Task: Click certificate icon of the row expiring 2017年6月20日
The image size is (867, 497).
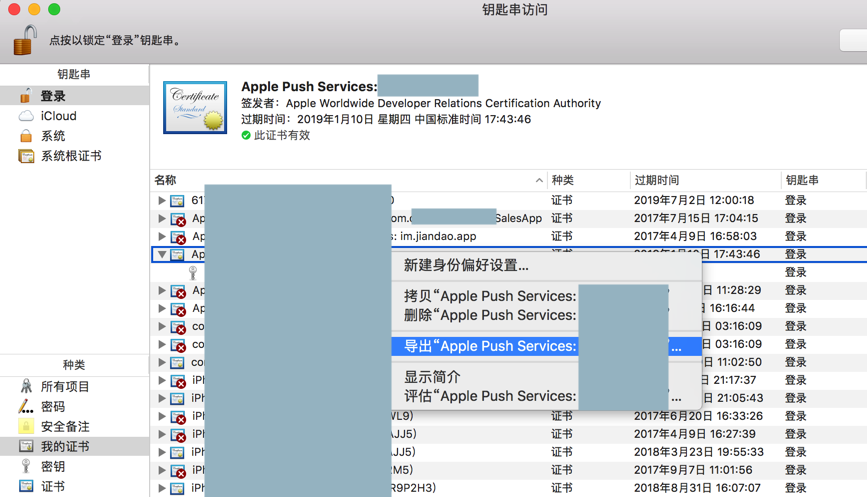Action: pyautogui.click(x=177, y=416)
